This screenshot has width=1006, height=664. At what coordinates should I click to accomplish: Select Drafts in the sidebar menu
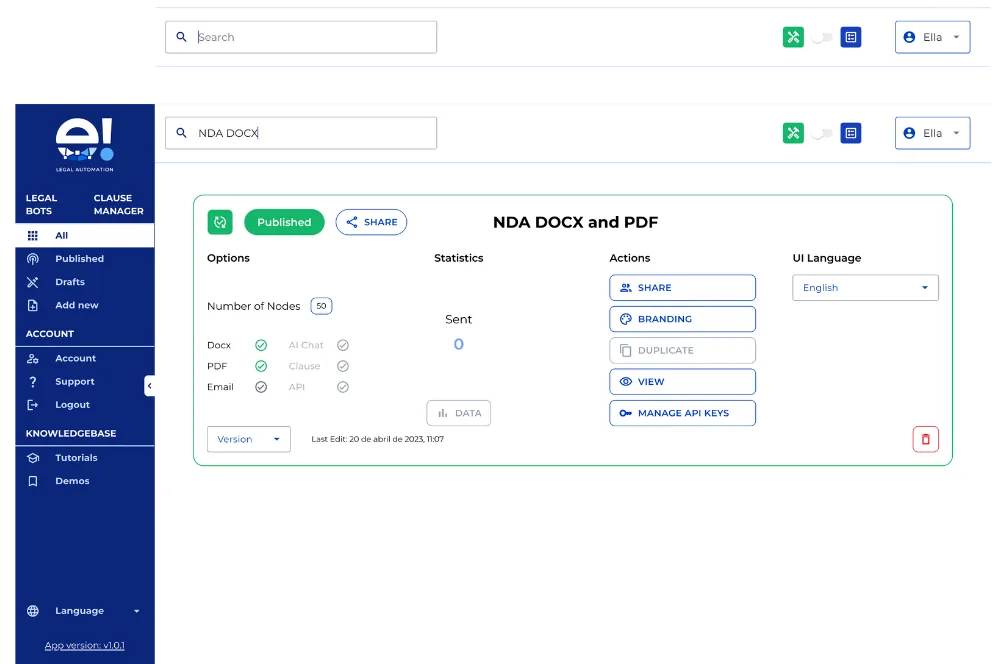point(70,282)
